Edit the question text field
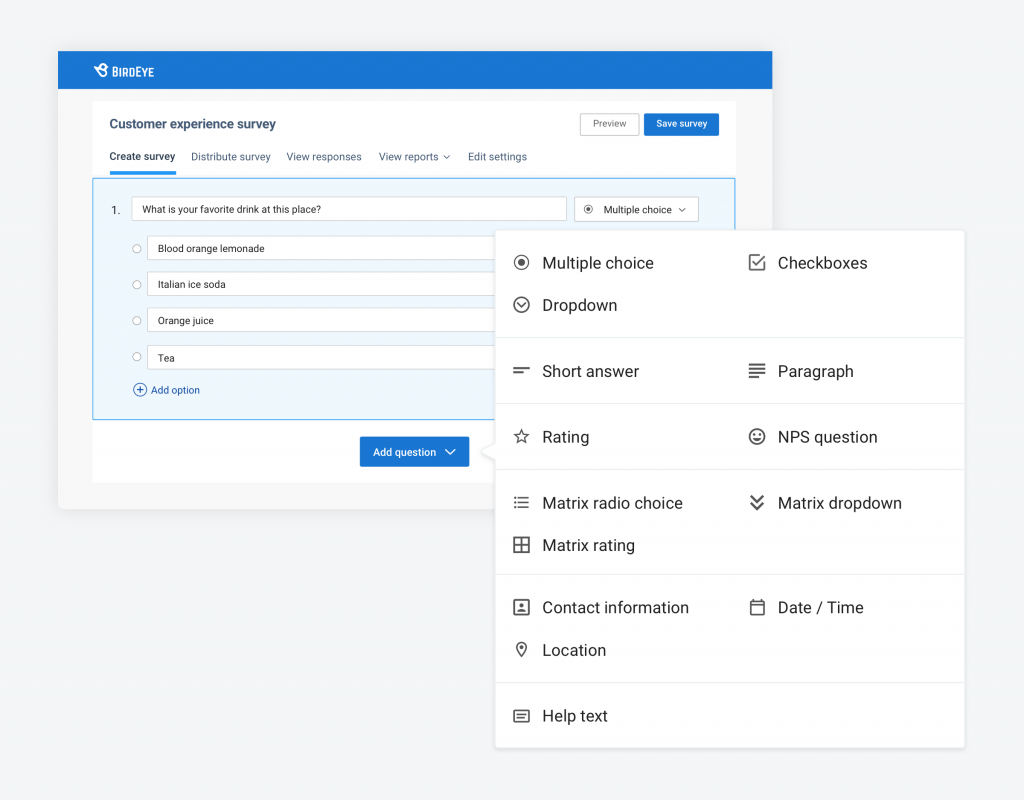 click(349, 209)
